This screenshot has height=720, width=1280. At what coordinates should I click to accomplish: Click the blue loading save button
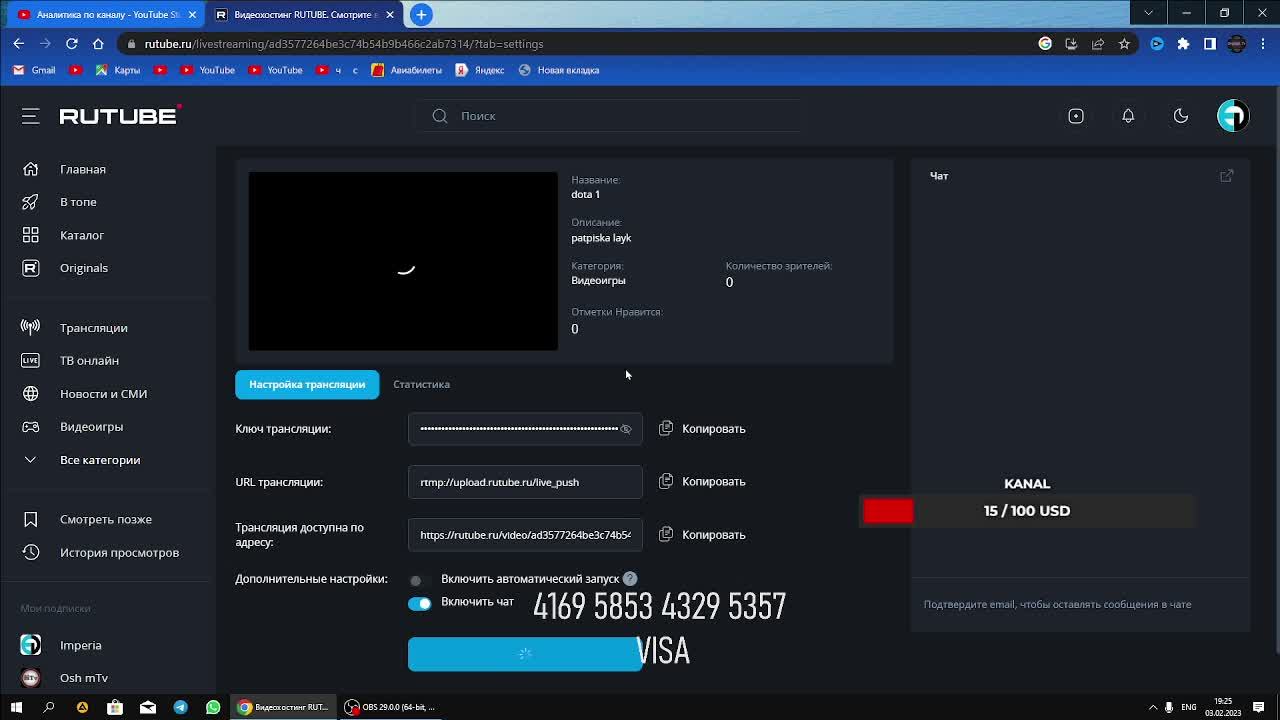click(x=525, y=654)
